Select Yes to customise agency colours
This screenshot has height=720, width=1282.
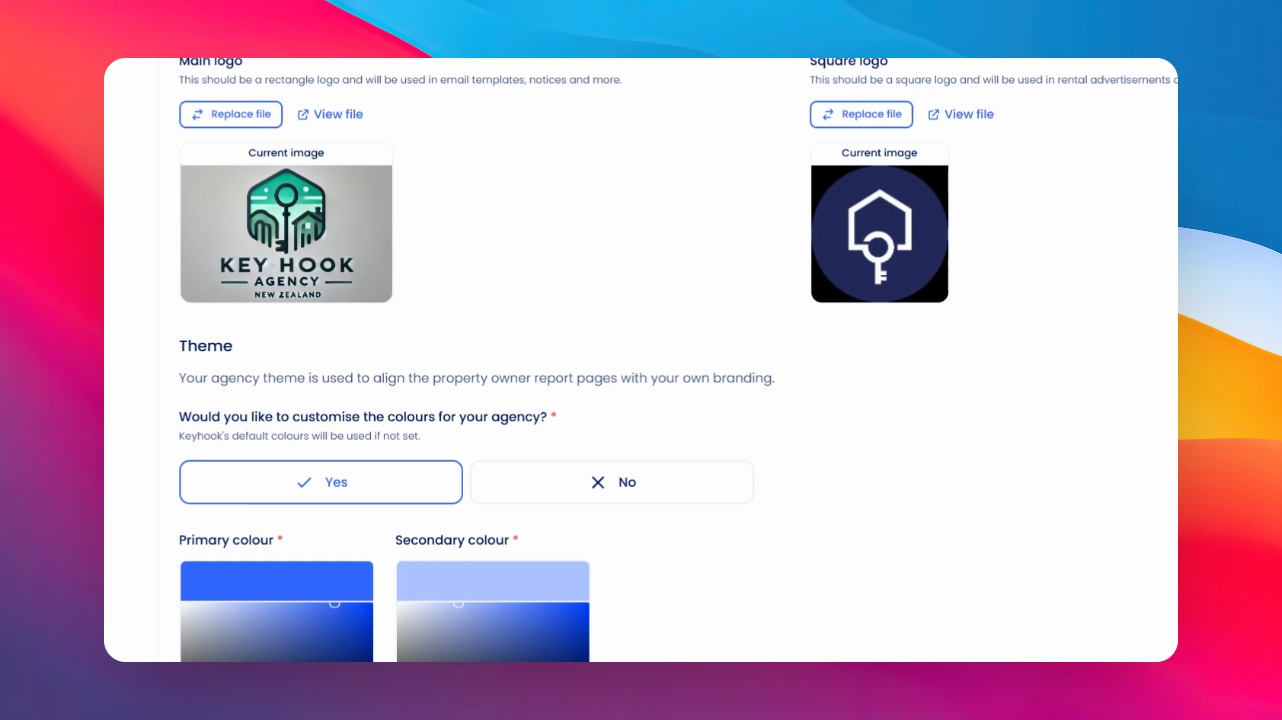321,482
